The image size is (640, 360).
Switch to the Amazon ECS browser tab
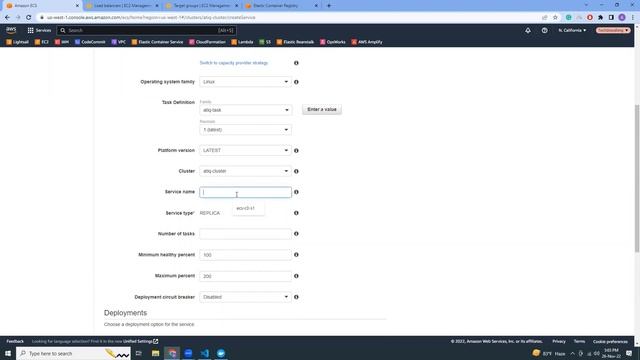pyautogui.click(x=41, y=6)
